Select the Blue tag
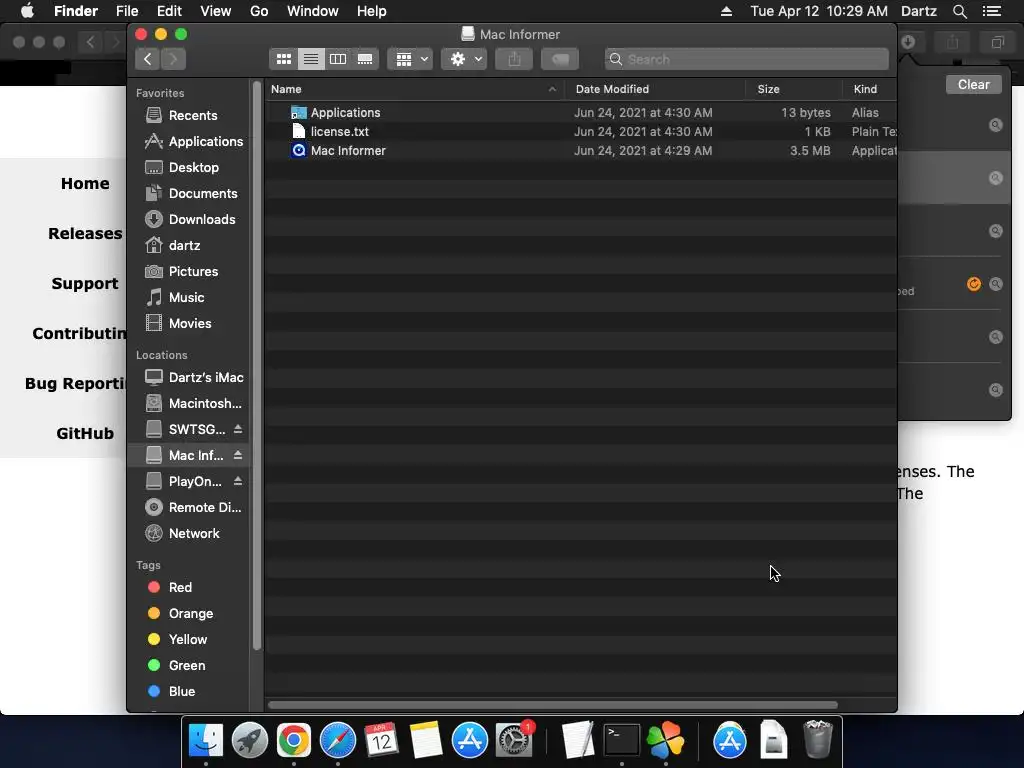 pyautogui.click(x=189, y=691)
